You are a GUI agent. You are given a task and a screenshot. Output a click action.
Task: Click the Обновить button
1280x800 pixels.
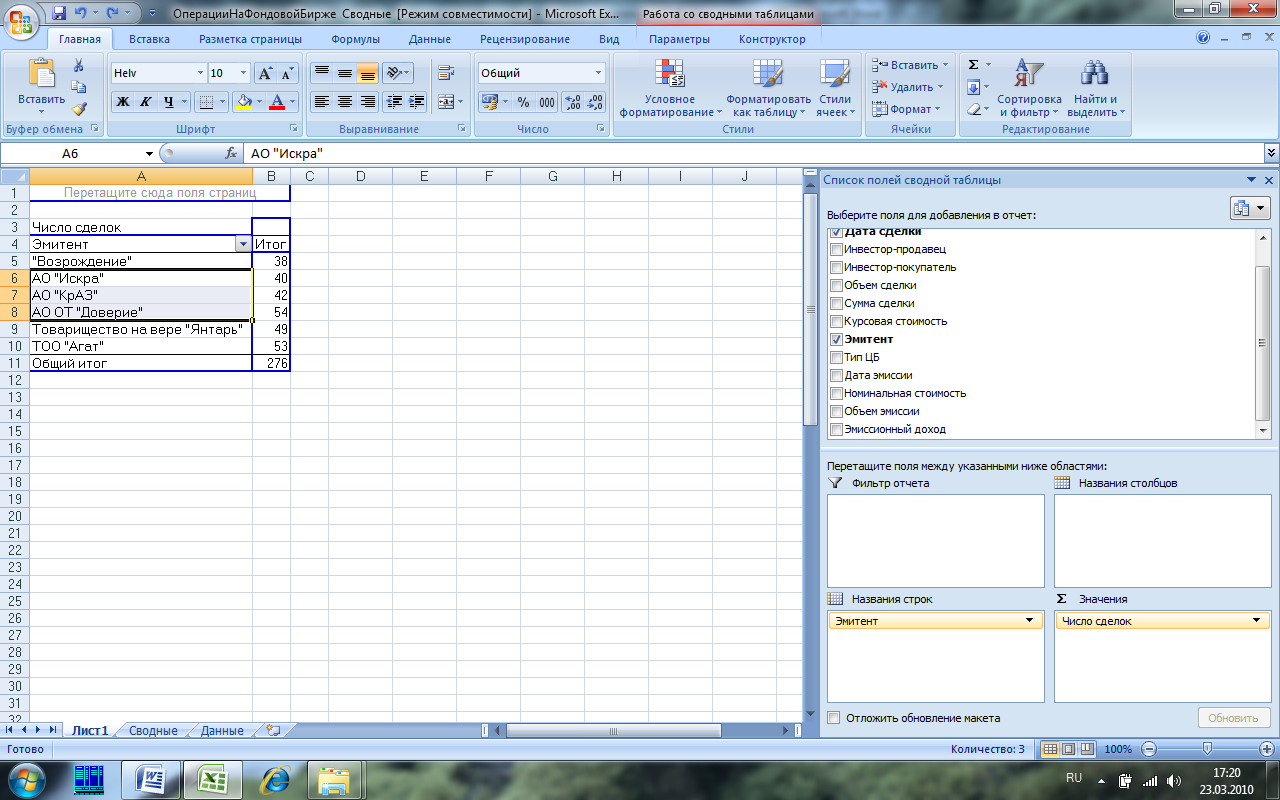click(x=1233, y=718)
